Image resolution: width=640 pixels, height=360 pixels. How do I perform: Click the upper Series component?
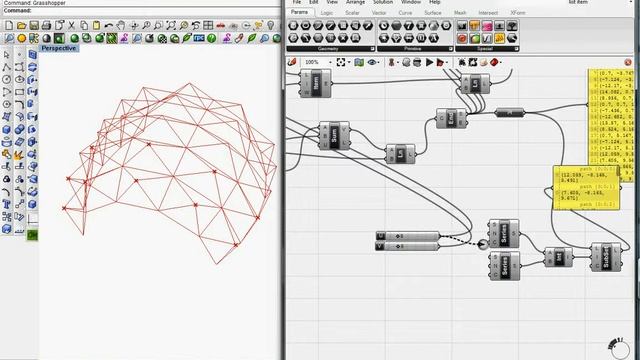[504, 233]
